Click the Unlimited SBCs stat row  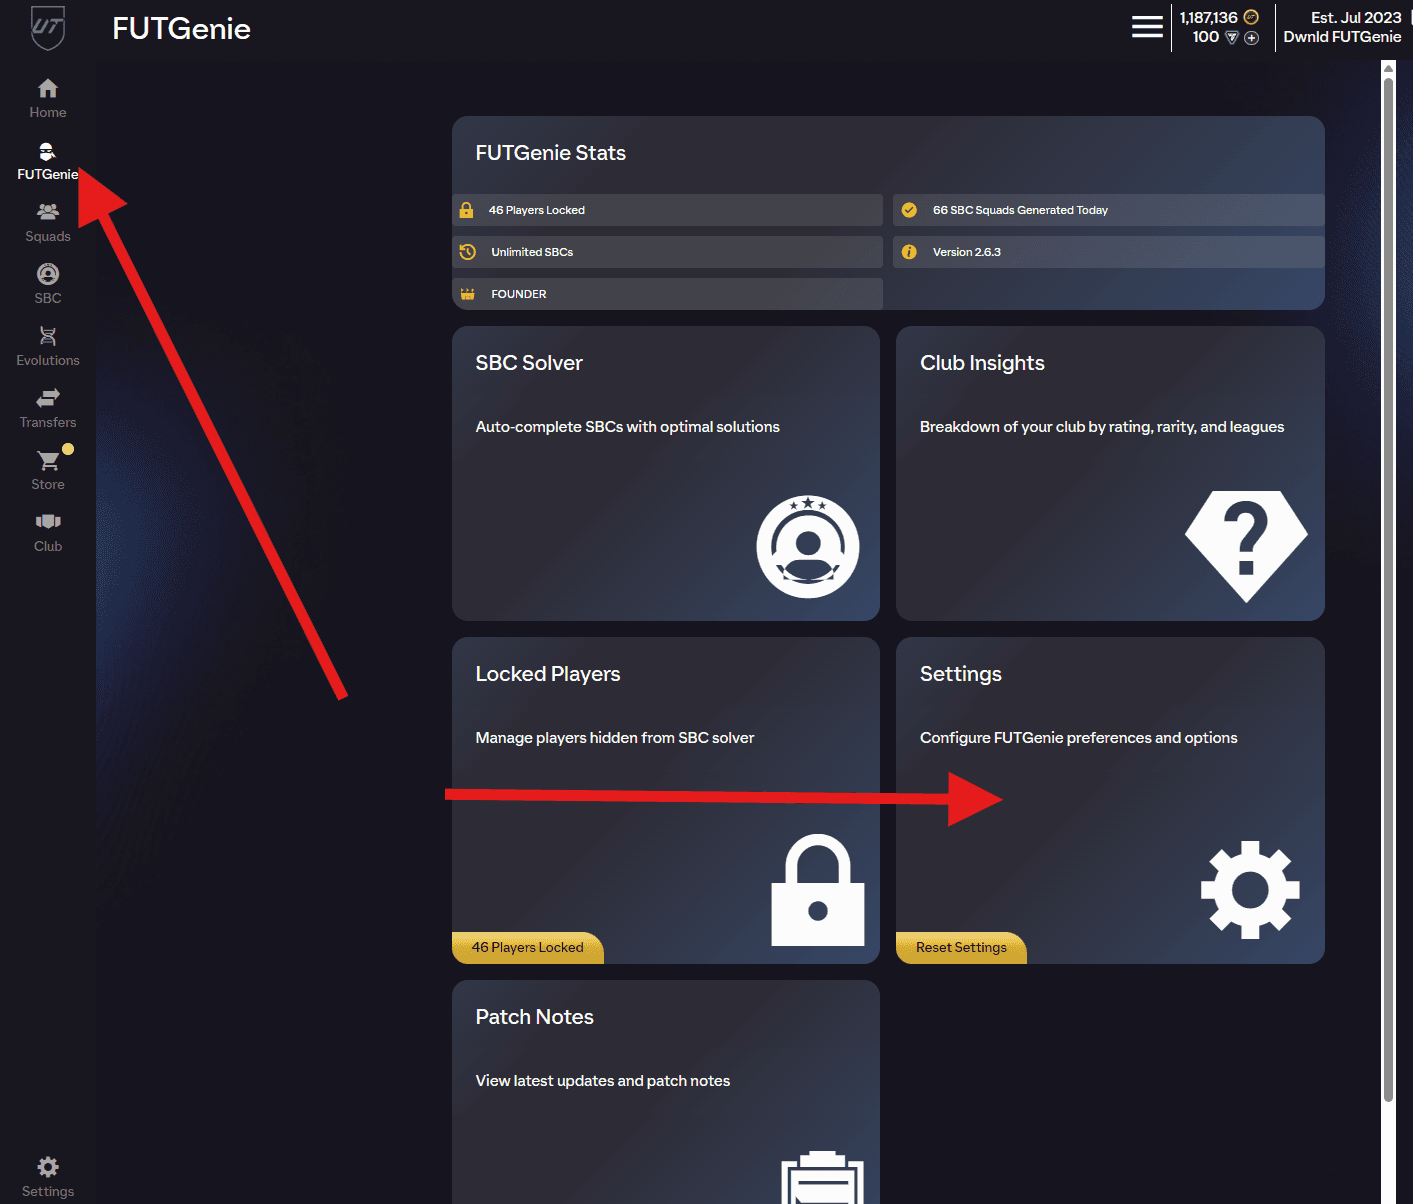pos(667,252)
